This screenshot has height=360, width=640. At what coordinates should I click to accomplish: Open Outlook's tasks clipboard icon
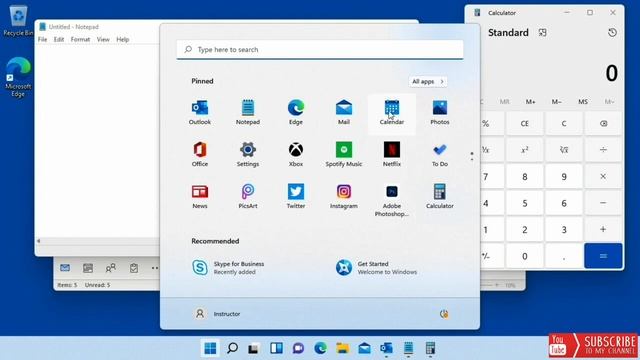(133, 268)
